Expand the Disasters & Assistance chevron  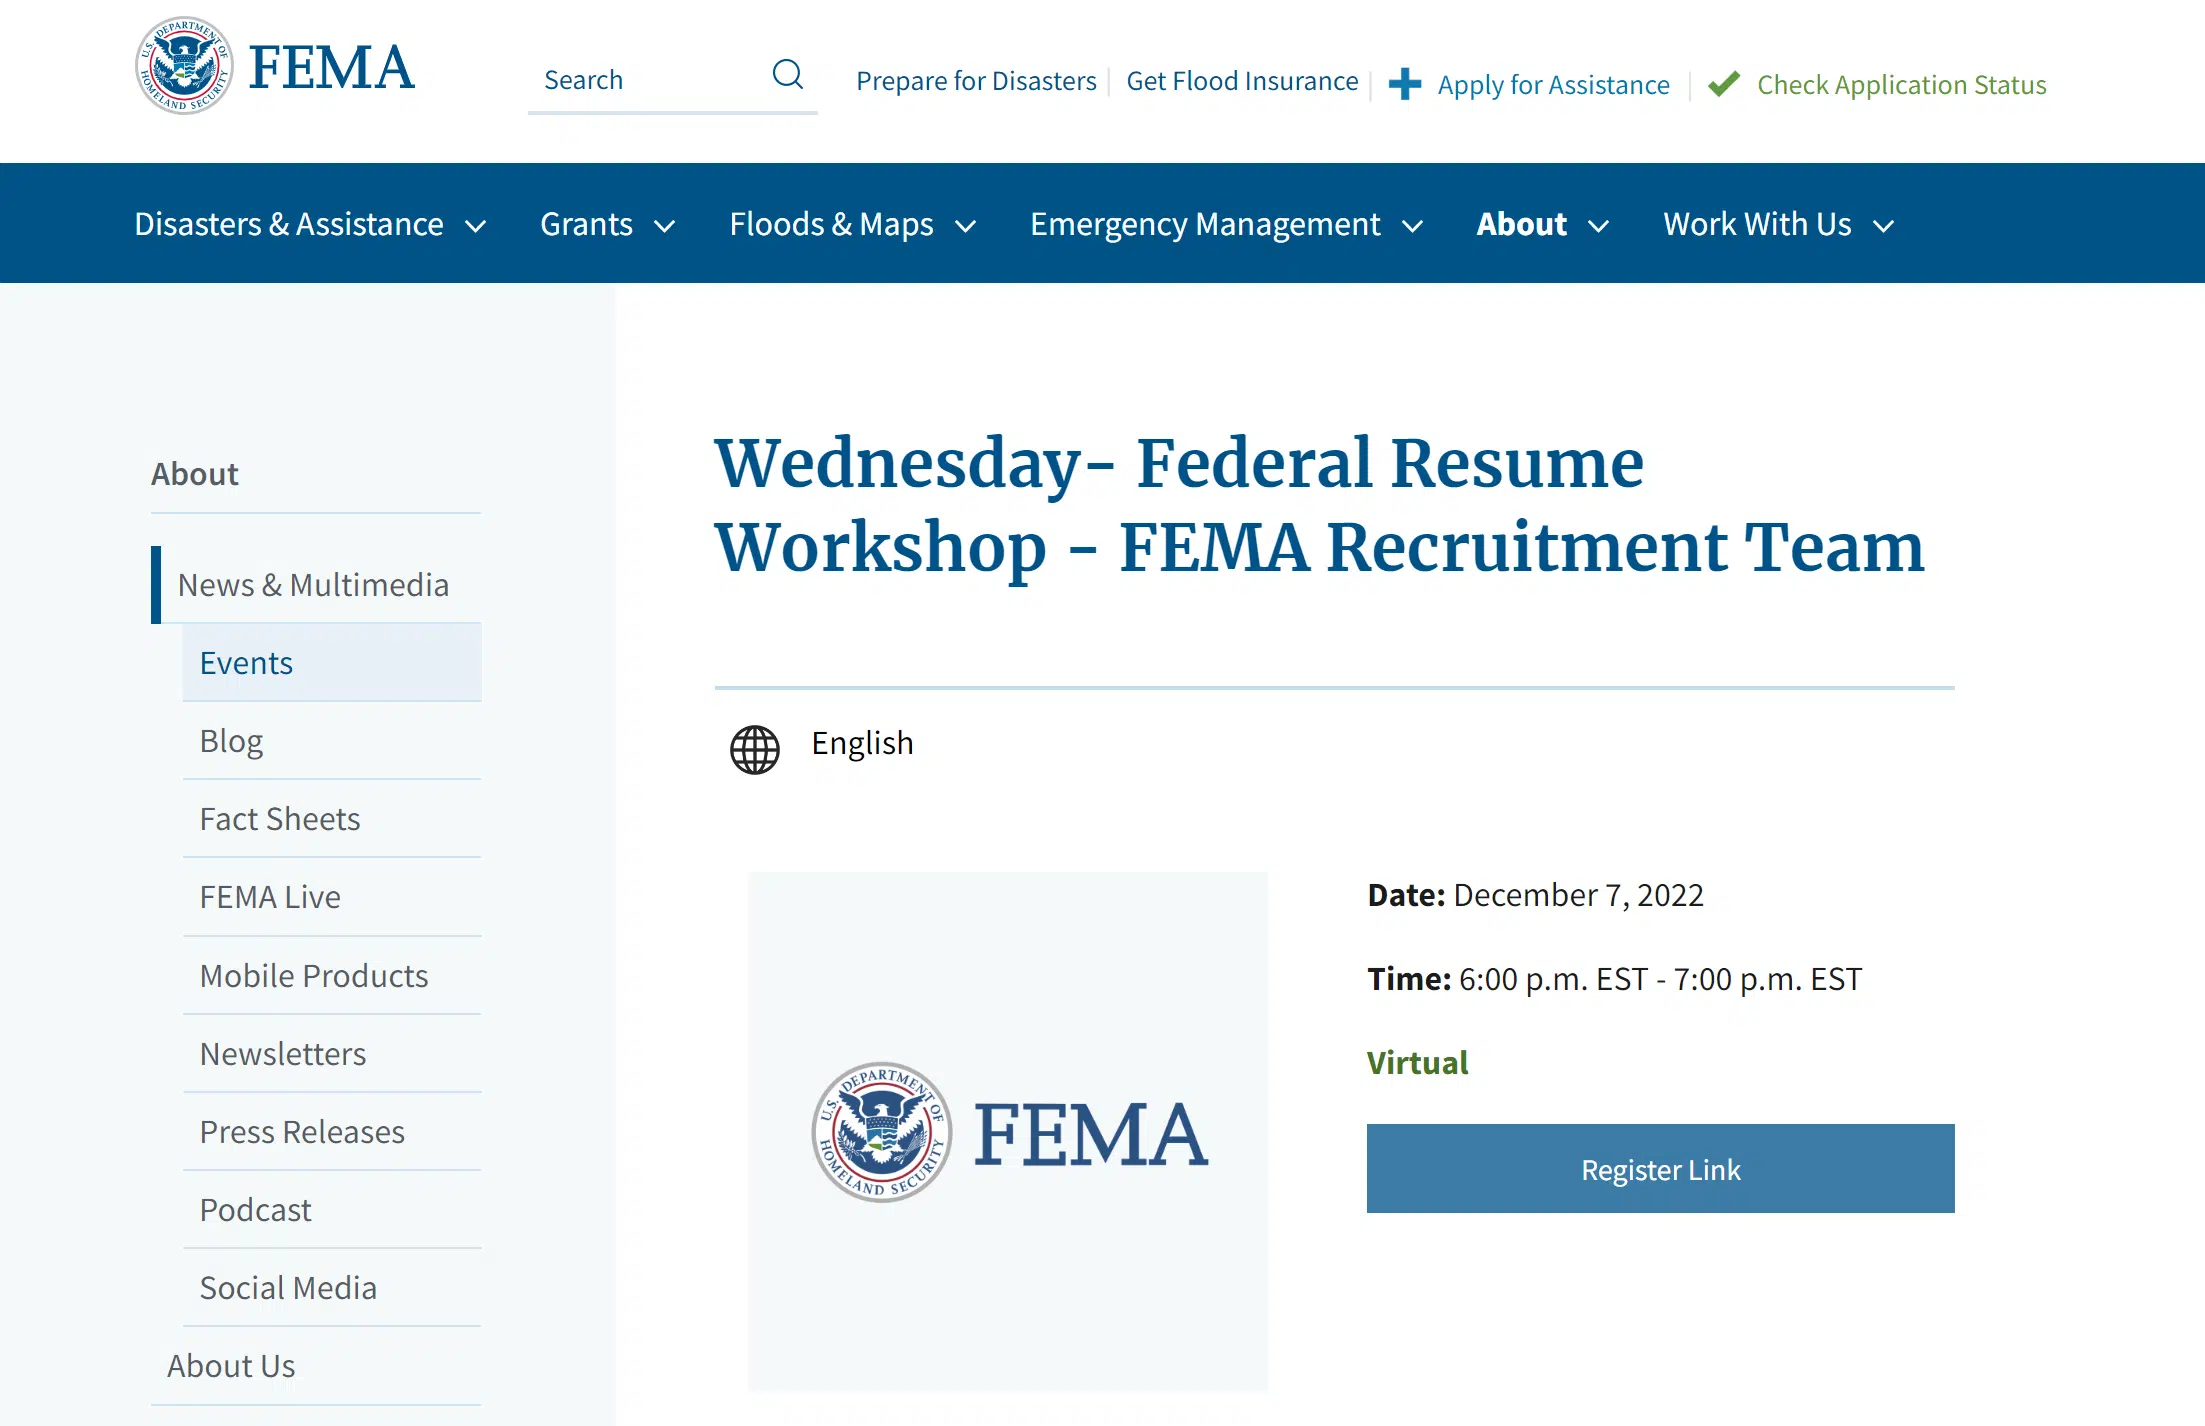point(476,226)
